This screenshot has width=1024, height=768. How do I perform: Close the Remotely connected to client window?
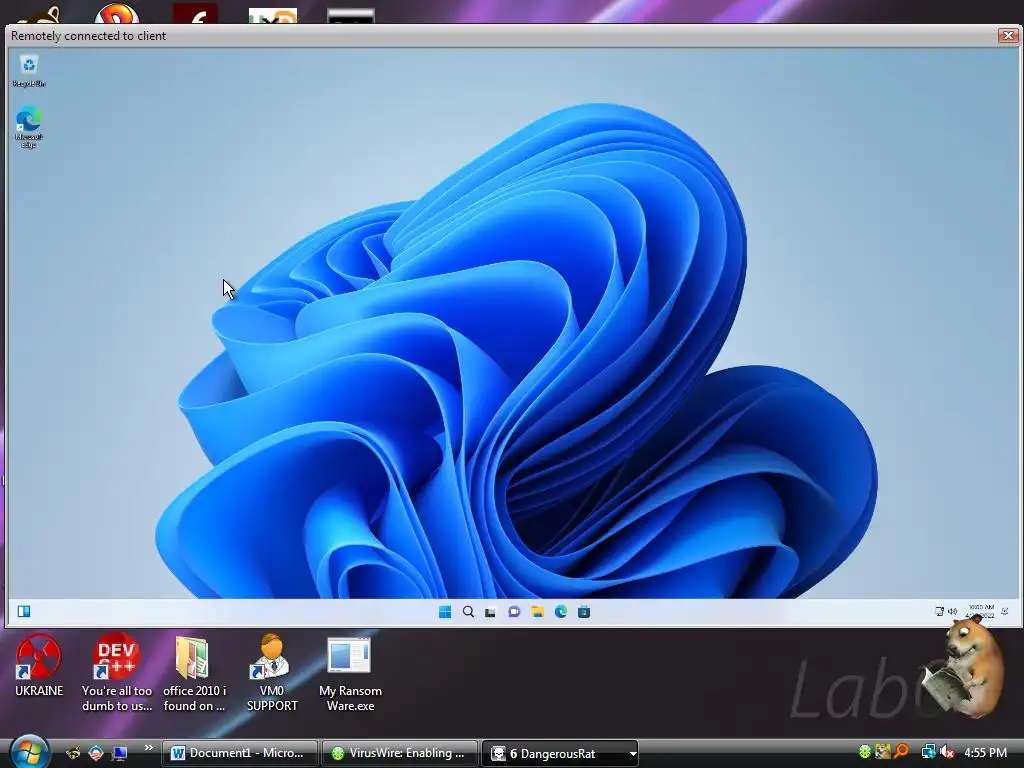click(1008, 35)
